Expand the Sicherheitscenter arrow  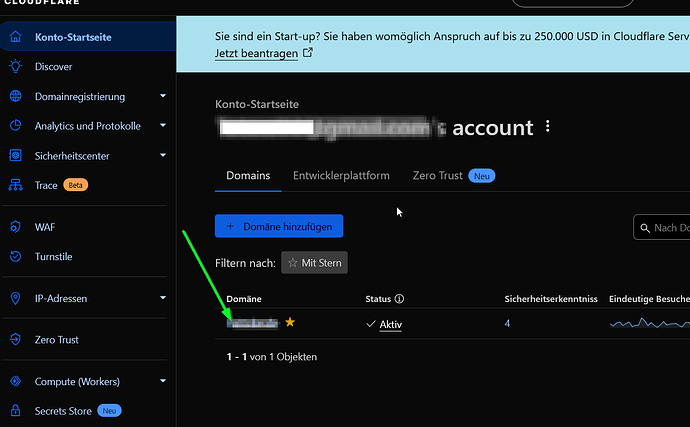click(x=163, y=155)
